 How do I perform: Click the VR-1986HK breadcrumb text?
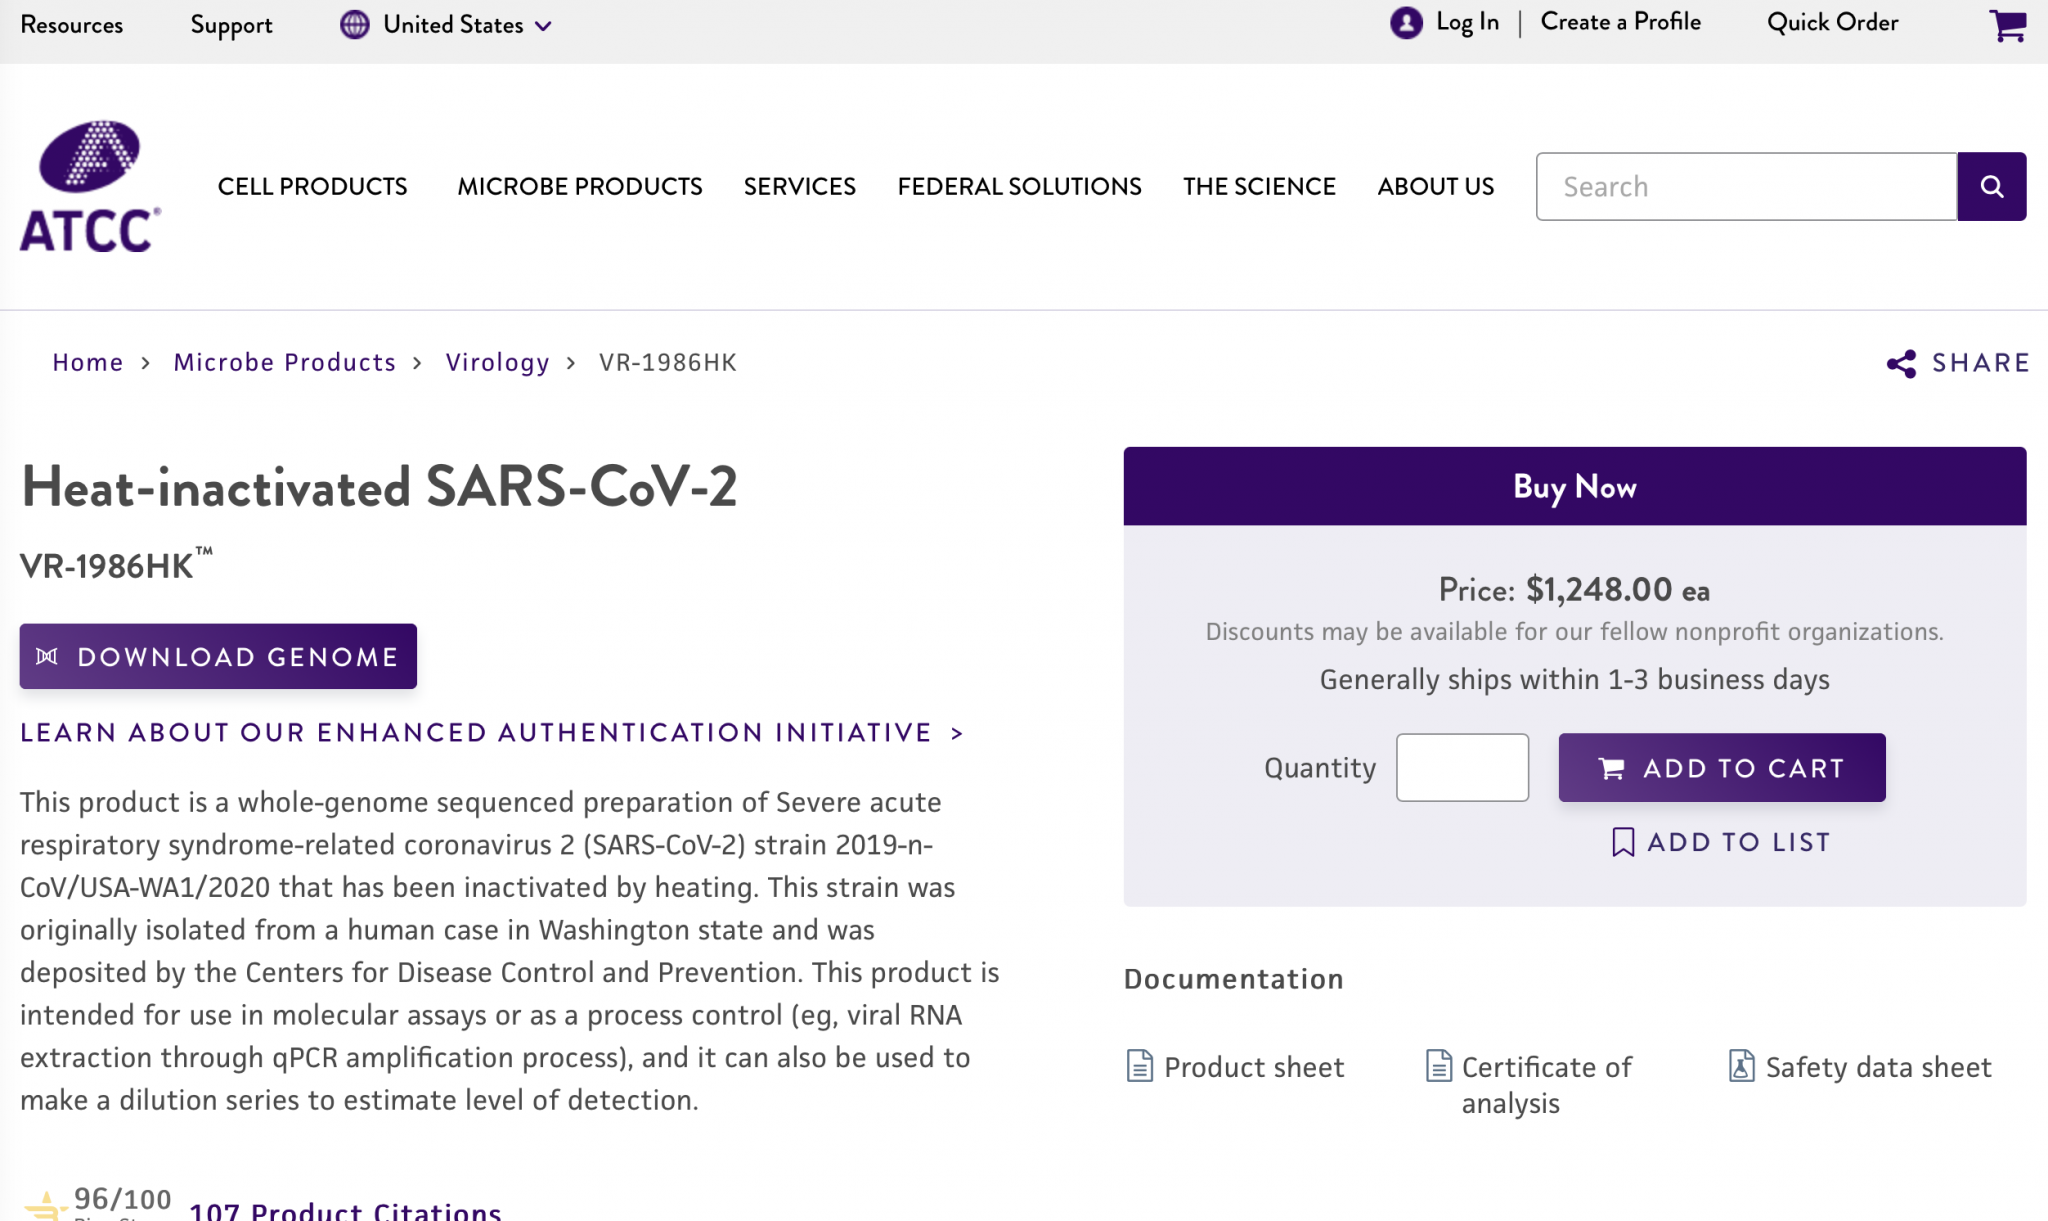pyautogui.click(x=668, y=362)
